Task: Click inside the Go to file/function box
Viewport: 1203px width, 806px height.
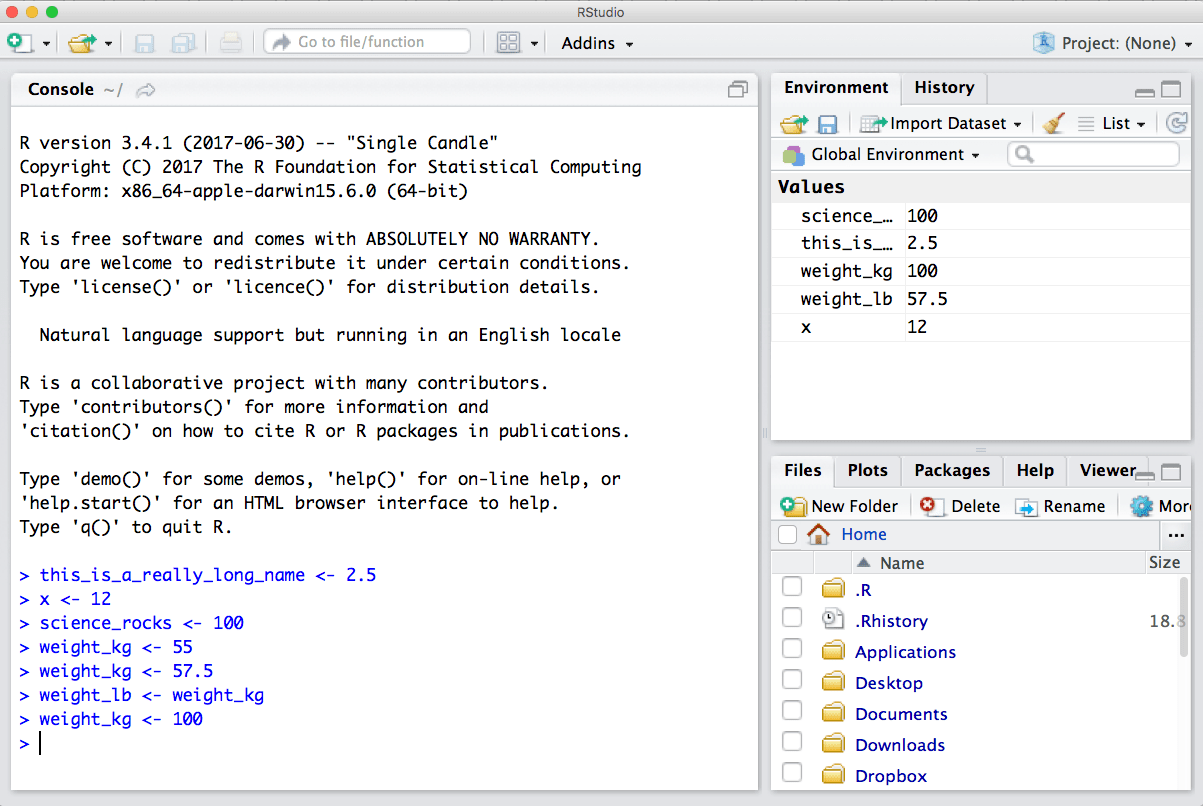Action: [366, 41]
